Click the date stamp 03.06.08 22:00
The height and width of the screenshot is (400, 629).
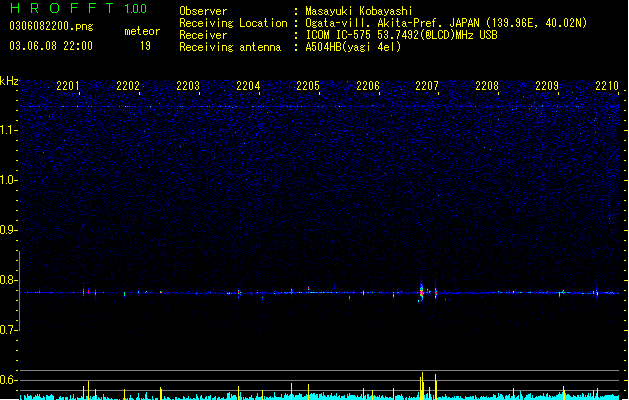coord(51,46)
